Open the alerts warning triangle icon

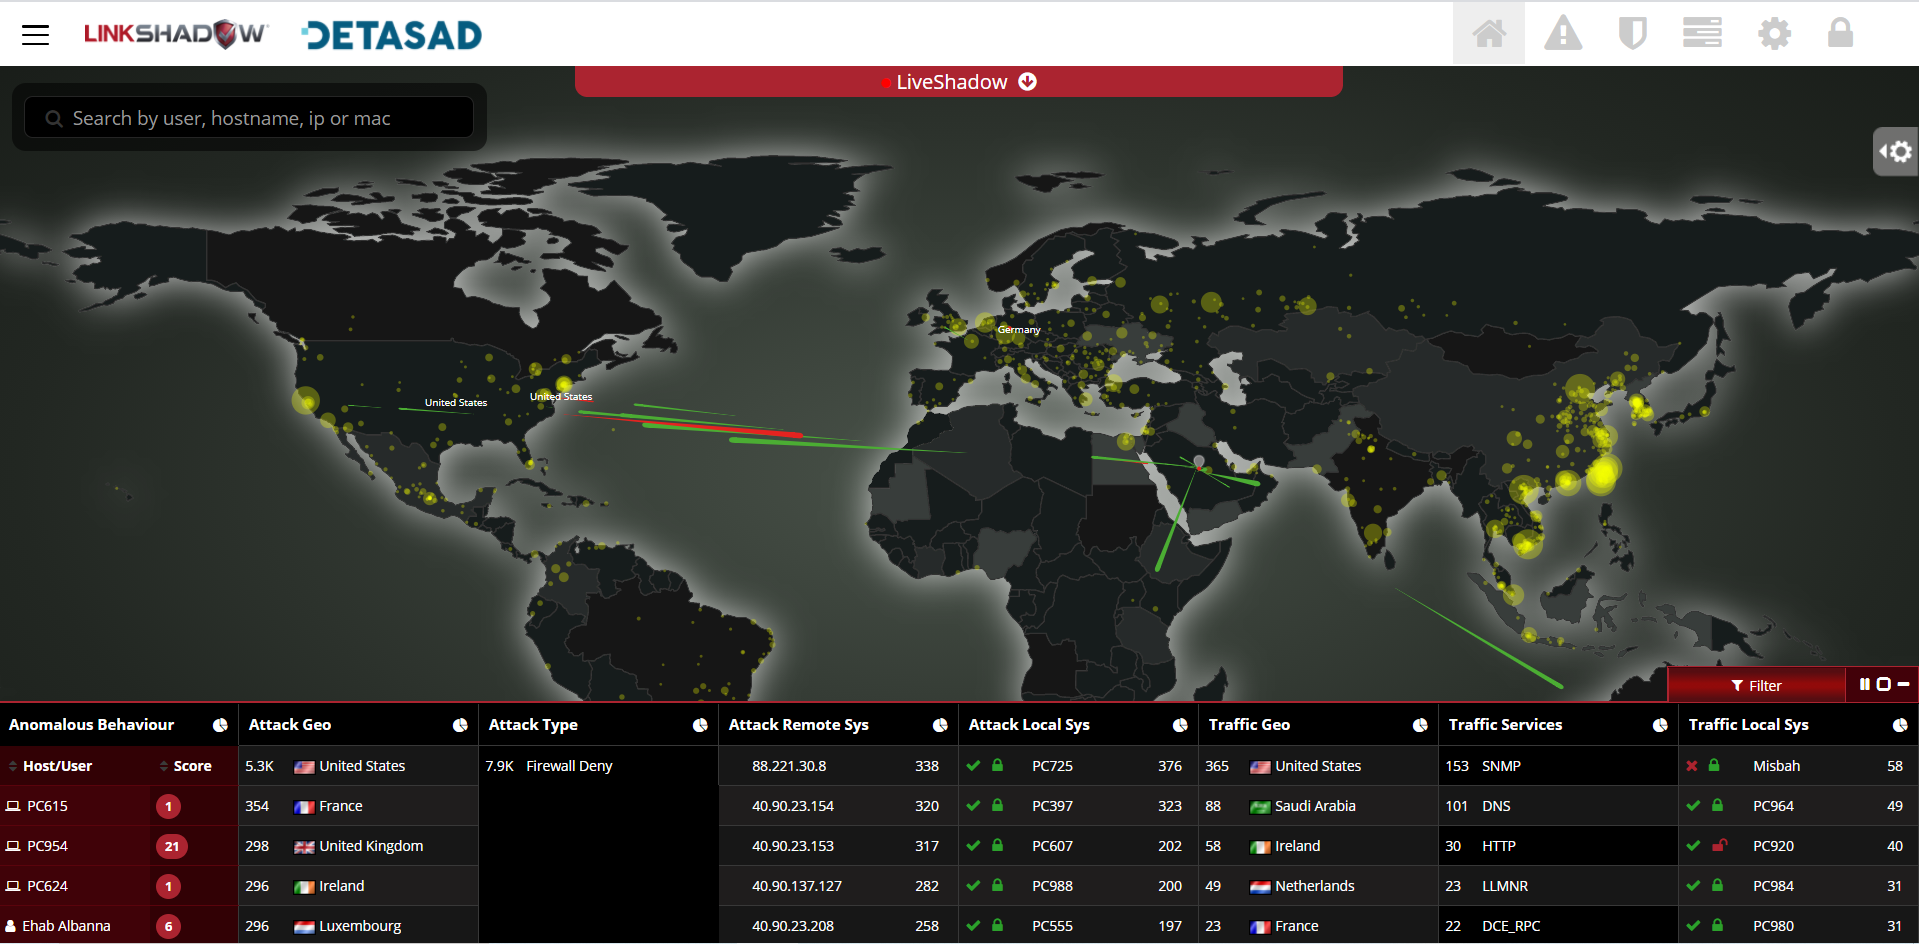1562,34
